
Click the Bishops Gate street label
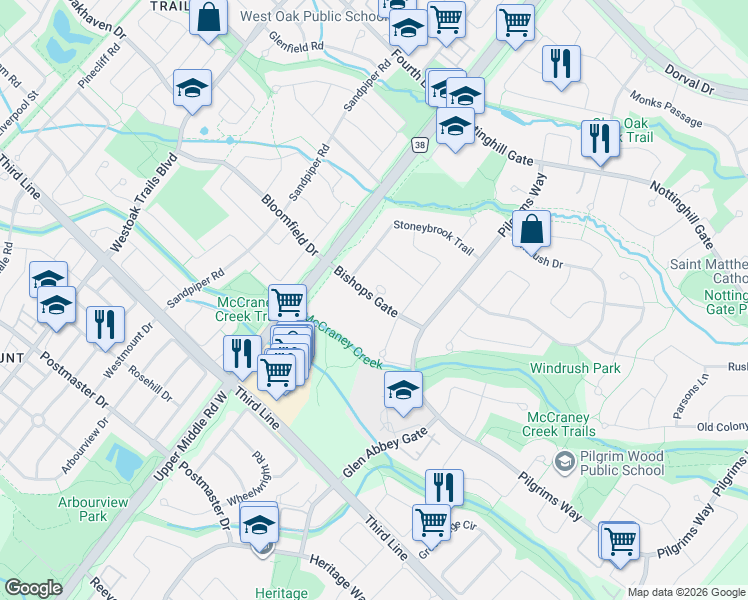point(365,291)
